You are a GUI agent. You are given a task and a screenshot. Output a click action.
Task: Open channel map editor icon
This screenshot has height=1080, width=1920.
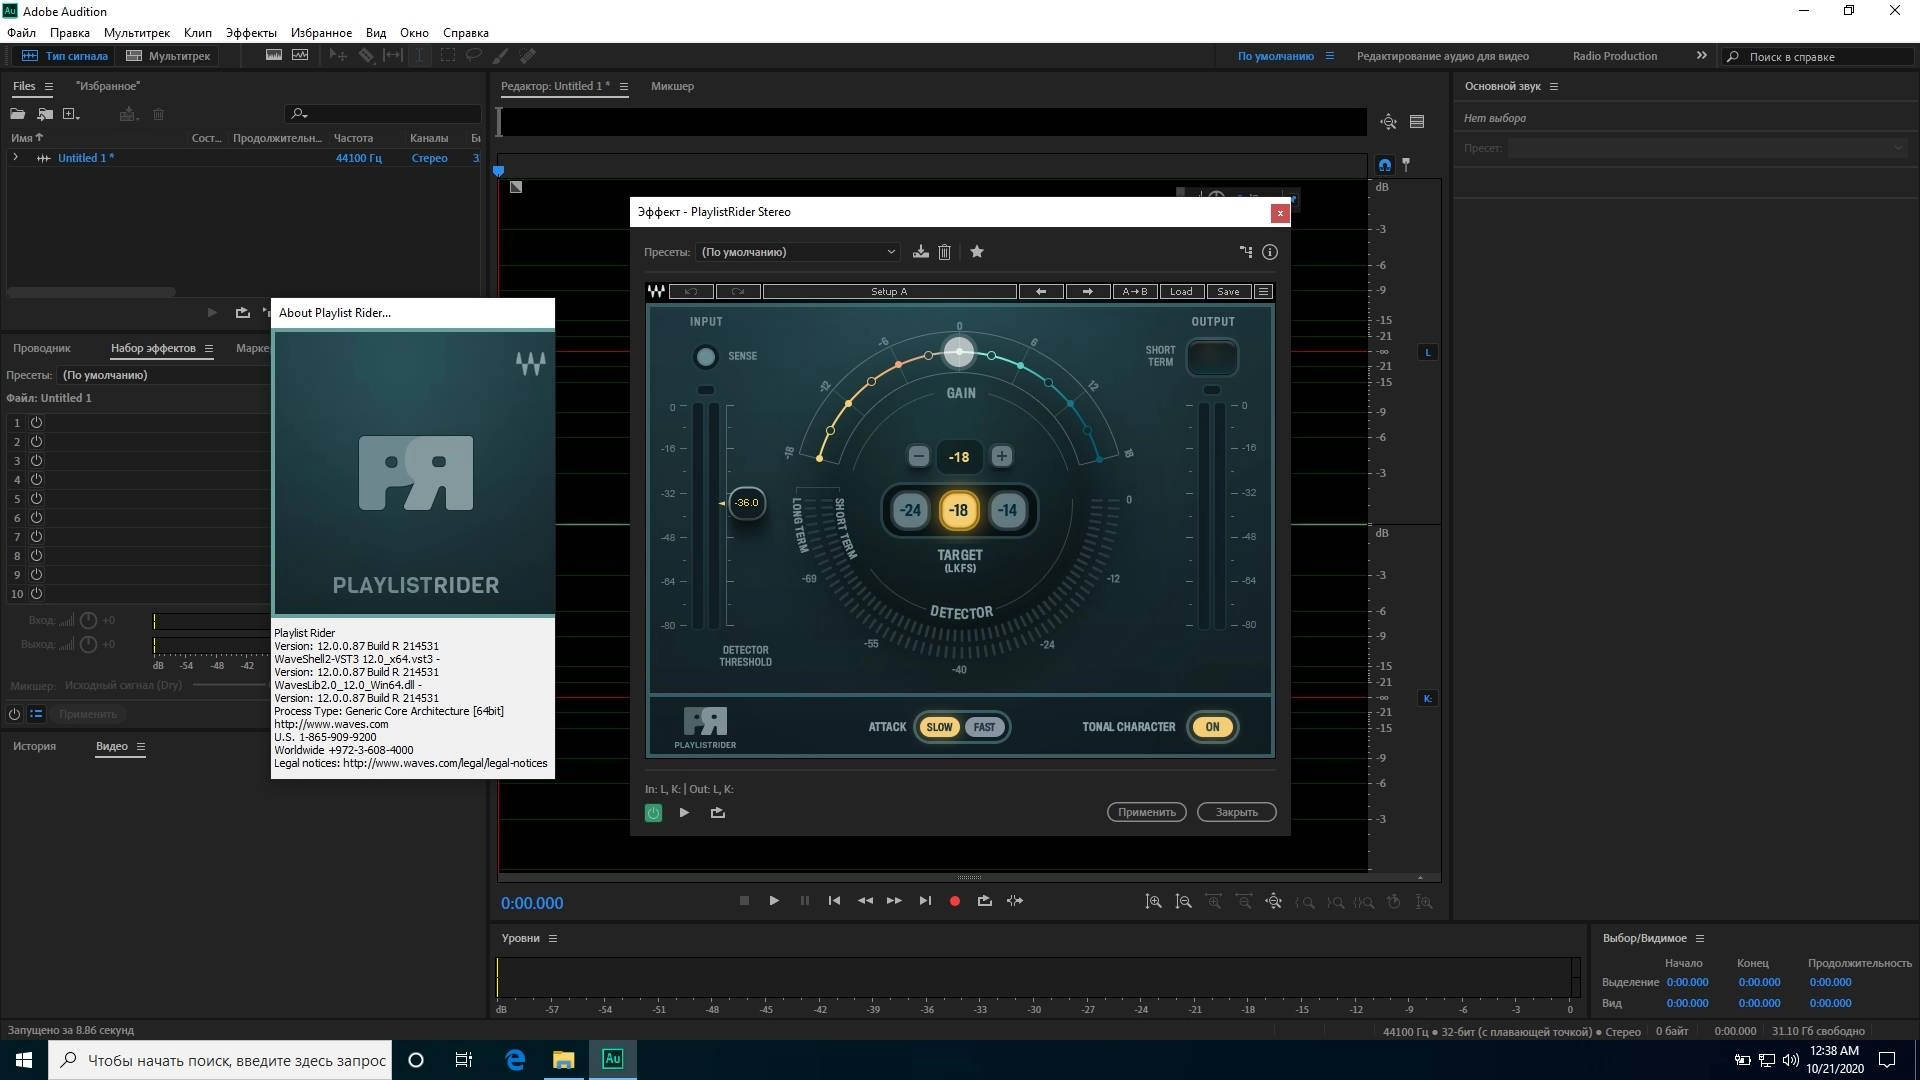[x=1246, y=252]
